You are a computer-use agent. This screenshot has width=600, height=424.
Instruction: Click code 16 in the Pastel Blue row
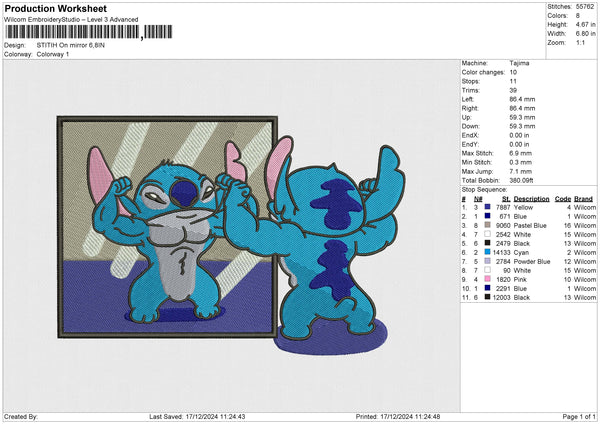(567, 225)
